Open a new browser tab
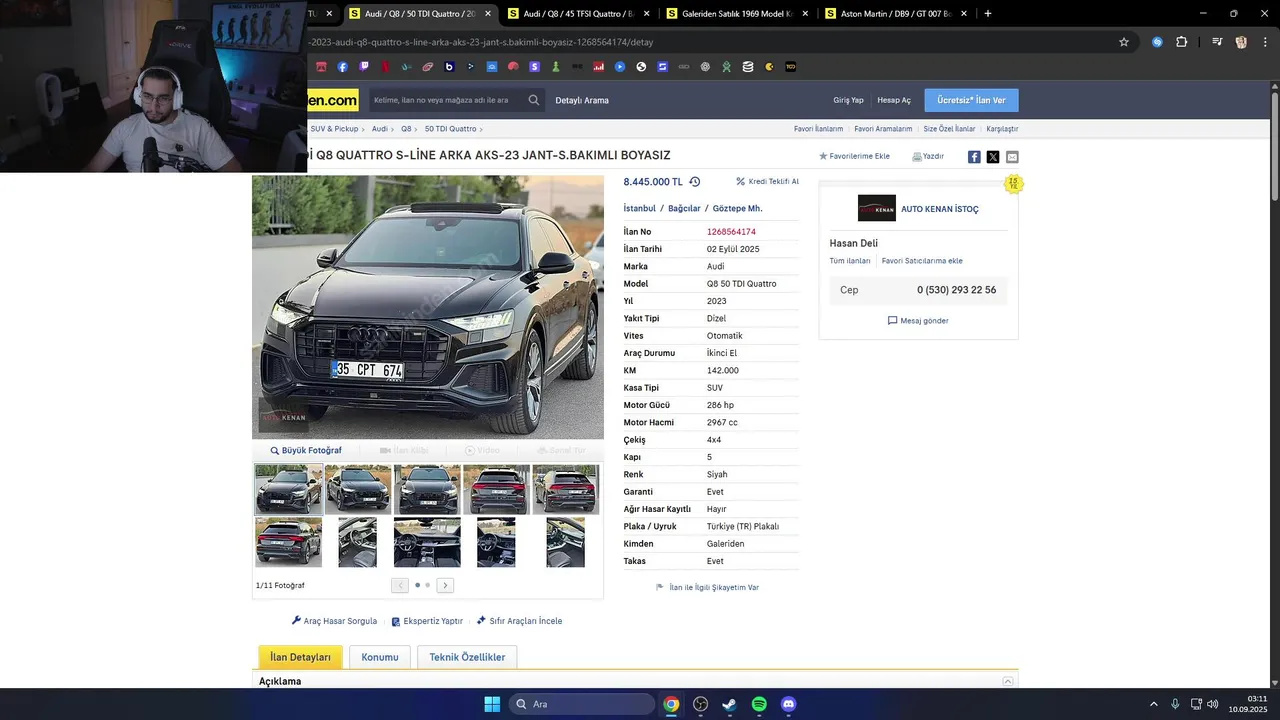Viewport: 1280px width, 720px height. 988,14
